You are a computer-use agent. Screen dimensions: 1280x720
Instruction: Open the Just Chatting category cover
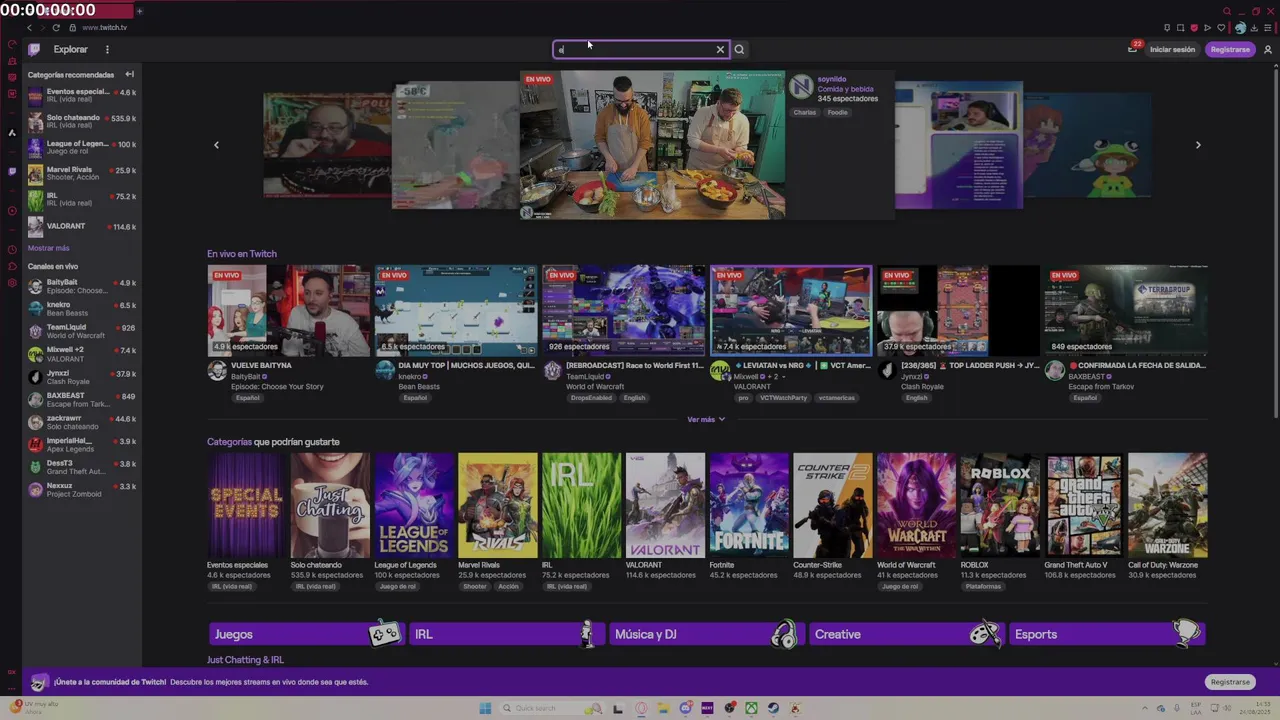tap(330, 505)
